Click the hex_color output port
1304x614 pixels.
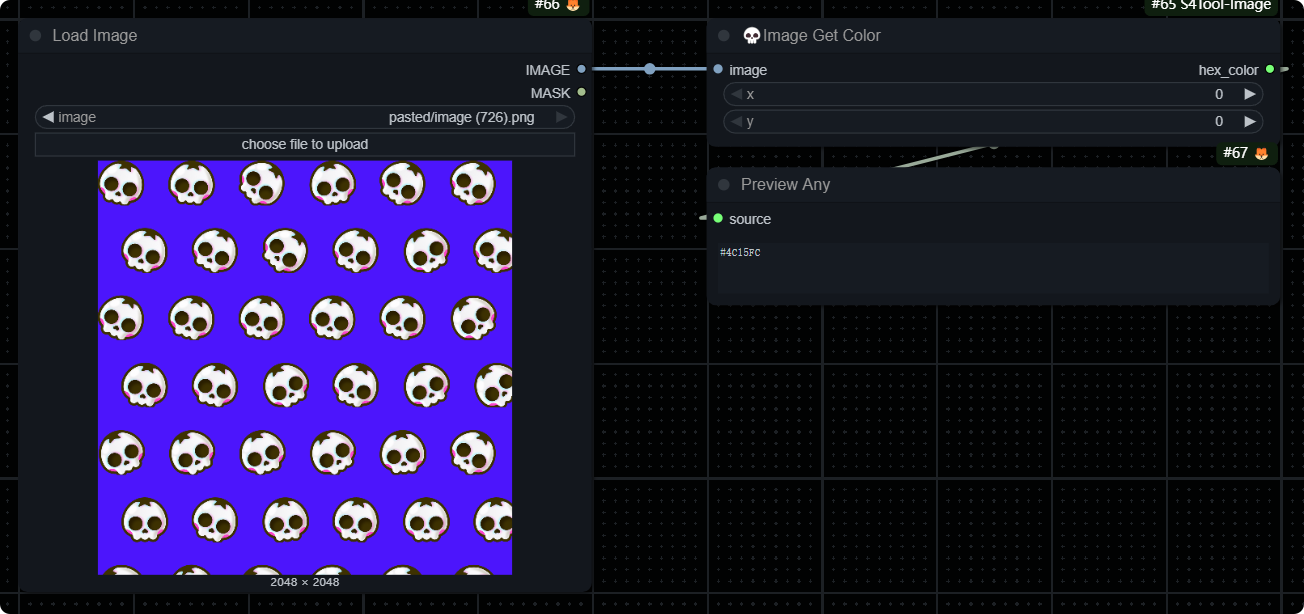tap(1269, 70)
